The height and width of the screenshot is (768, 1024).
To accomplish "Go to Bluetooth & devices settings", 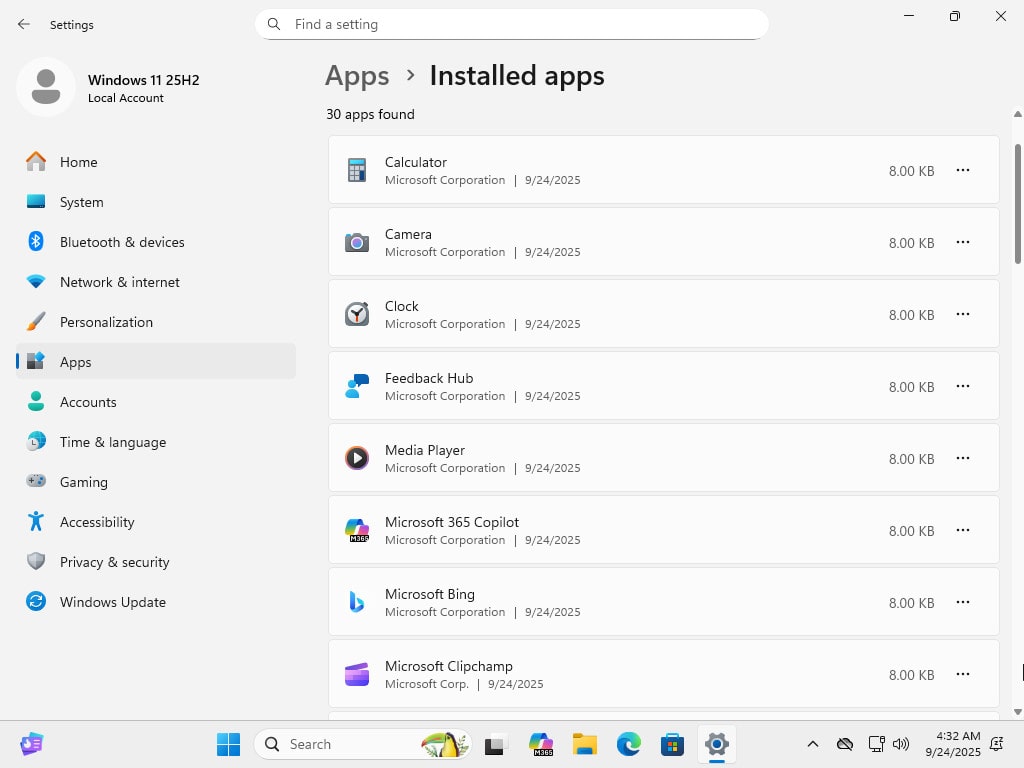I will point(122,242).
